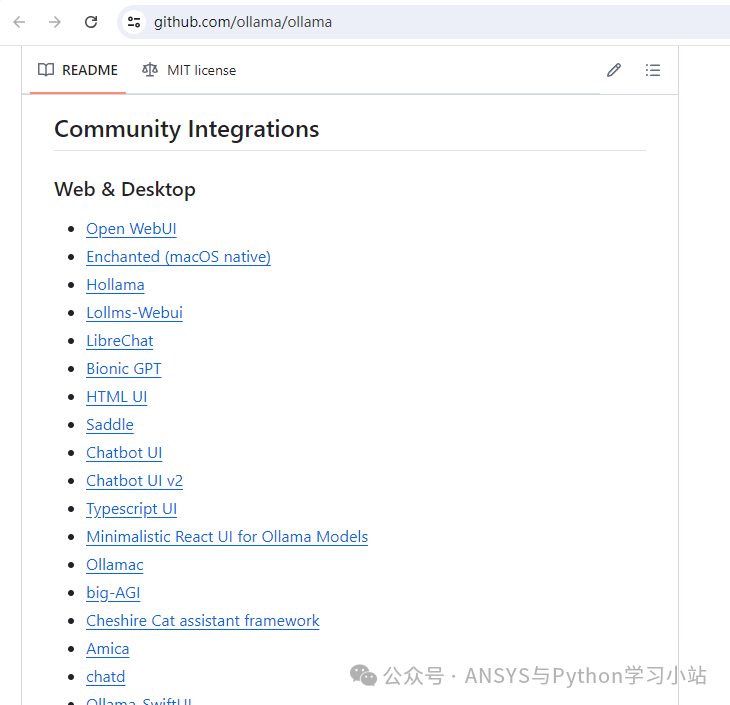730x705 pixels.
Task: Open the Open WebUI link
Action: click(x=131, y=229)
